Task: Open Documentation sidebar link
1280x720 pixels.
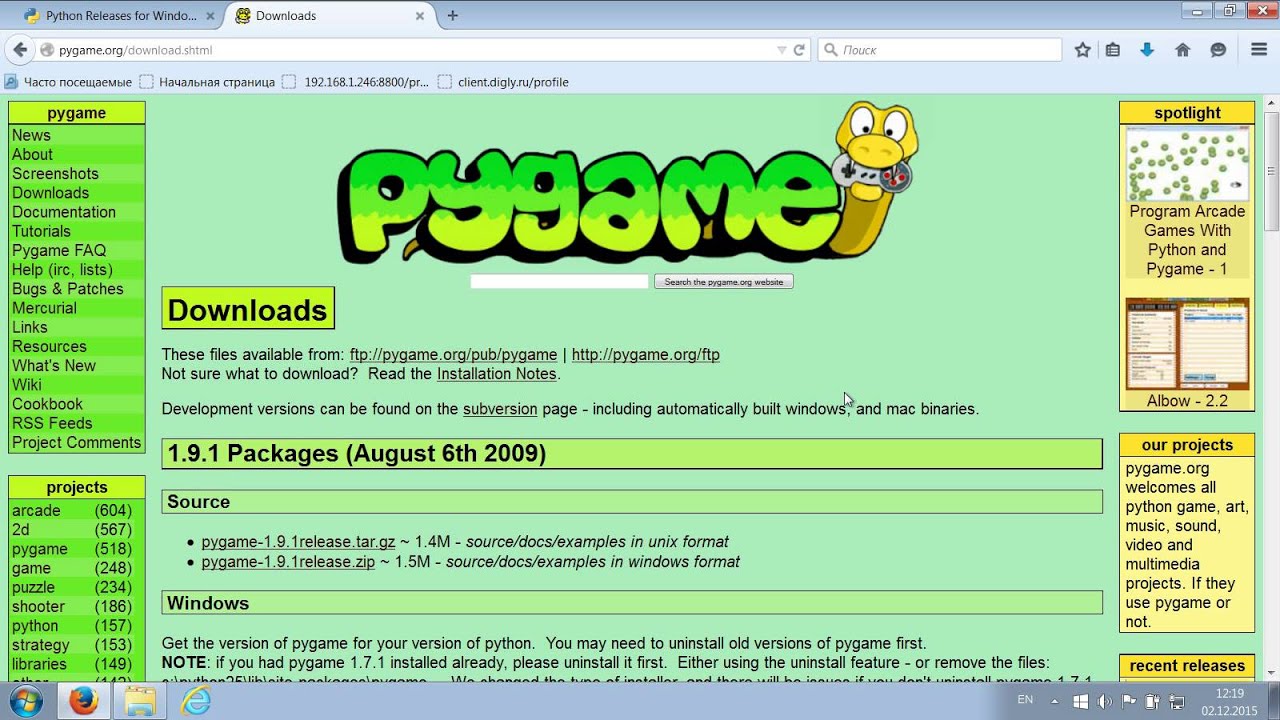Action: (x=64, y=212)
